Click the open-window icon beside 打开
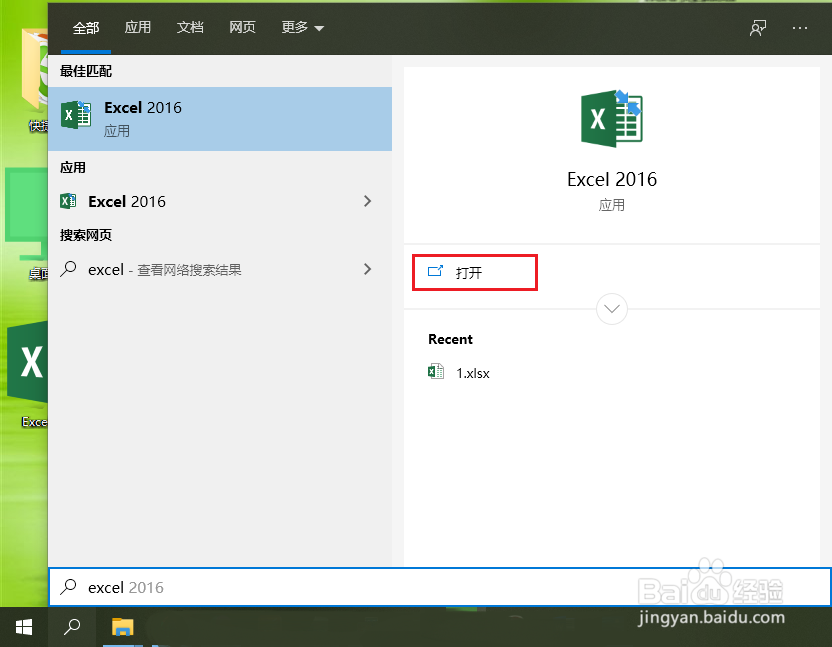The width and height of the screenshot is (832, 647). click(x=435, y=271)
